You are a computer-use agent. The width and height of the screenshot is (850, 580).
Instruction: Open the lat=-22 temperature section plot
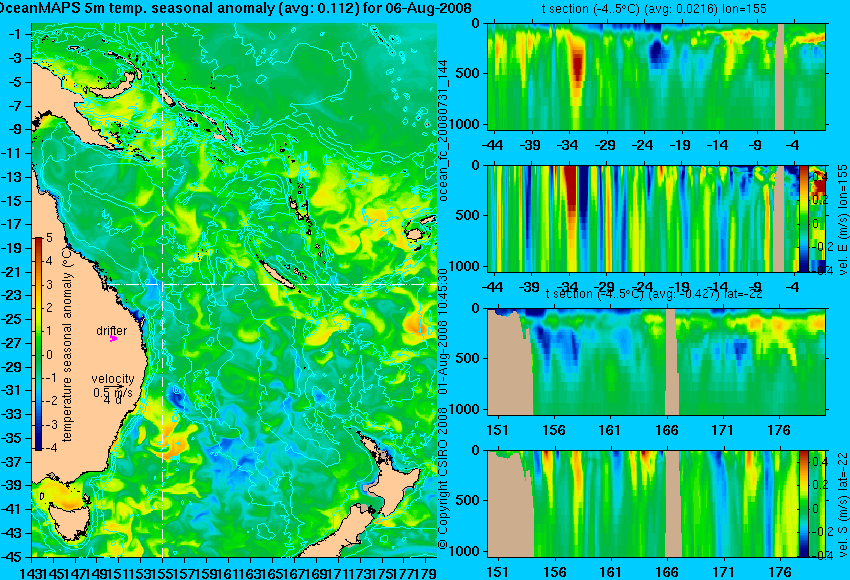point(656,362)
